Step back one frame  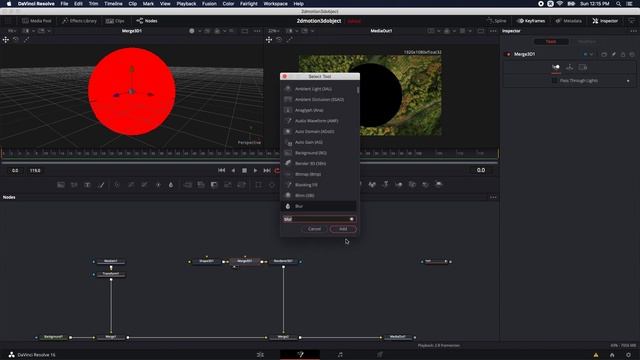click(233, 170)
